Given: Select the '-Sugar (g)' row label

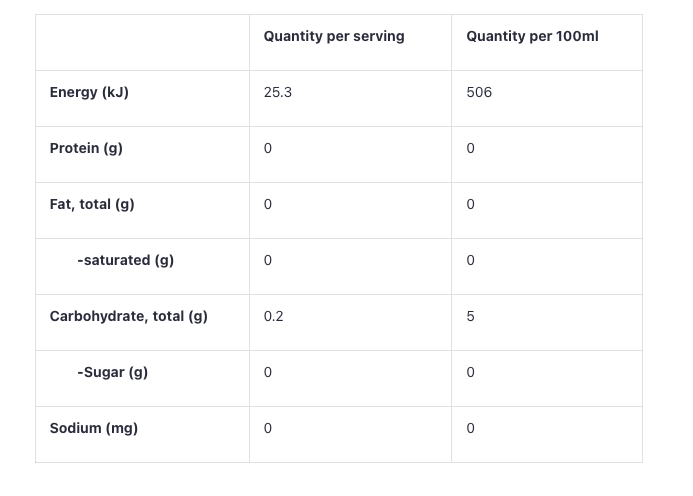Looking at the screenshot, I should click(x=112, y=372).
